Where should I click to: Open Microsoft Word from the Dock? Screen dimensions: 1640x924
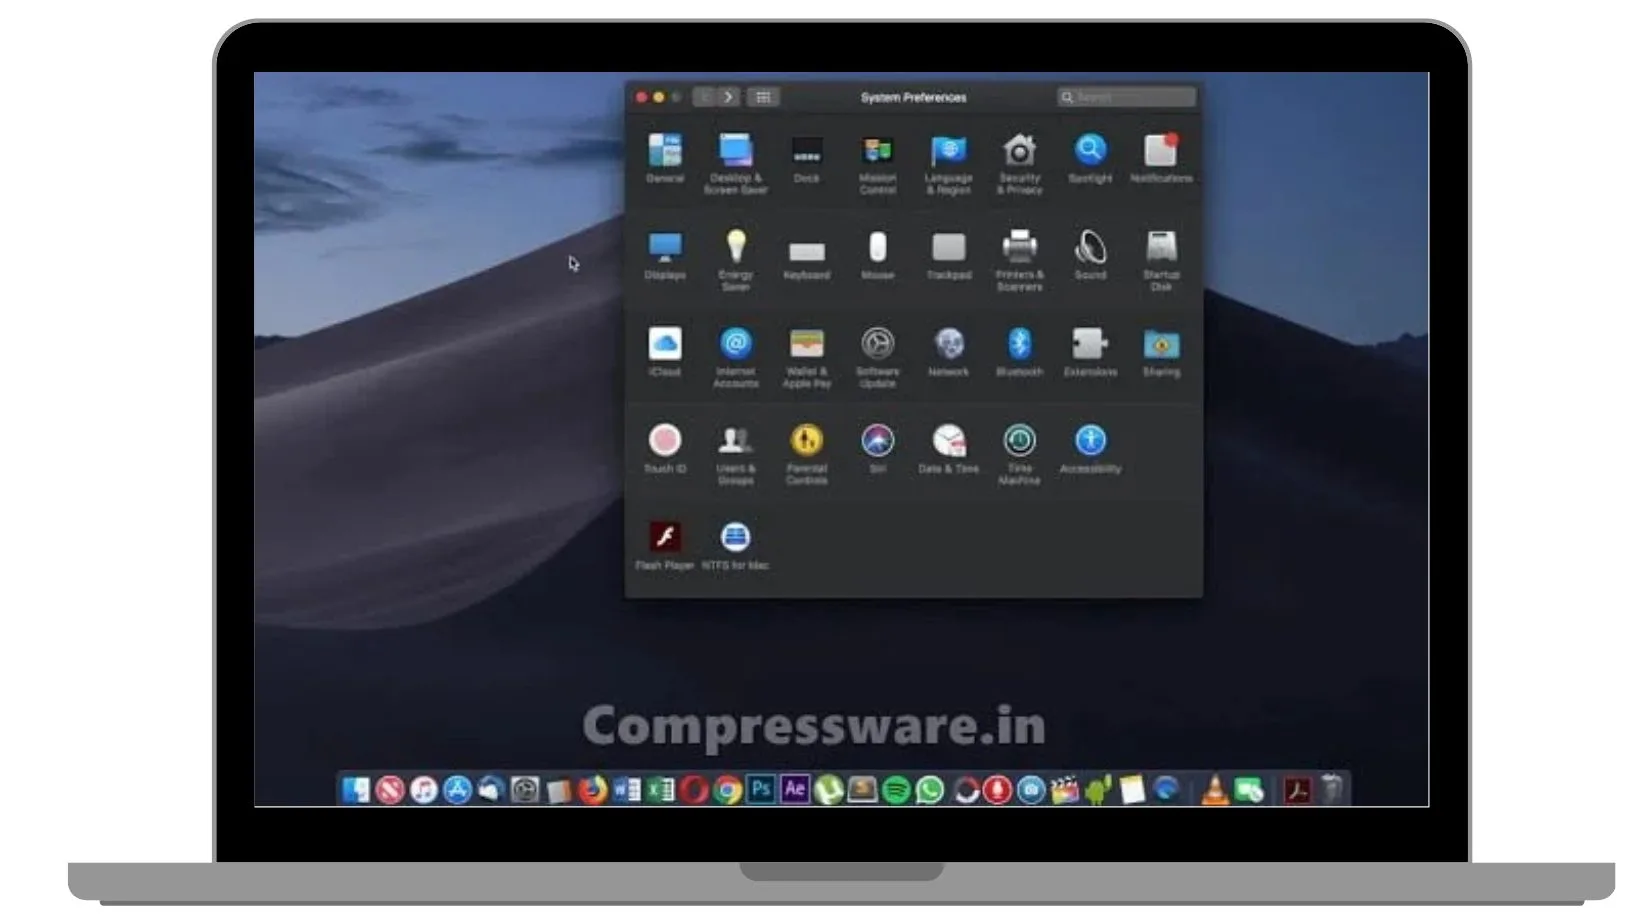tap(627, 790)
